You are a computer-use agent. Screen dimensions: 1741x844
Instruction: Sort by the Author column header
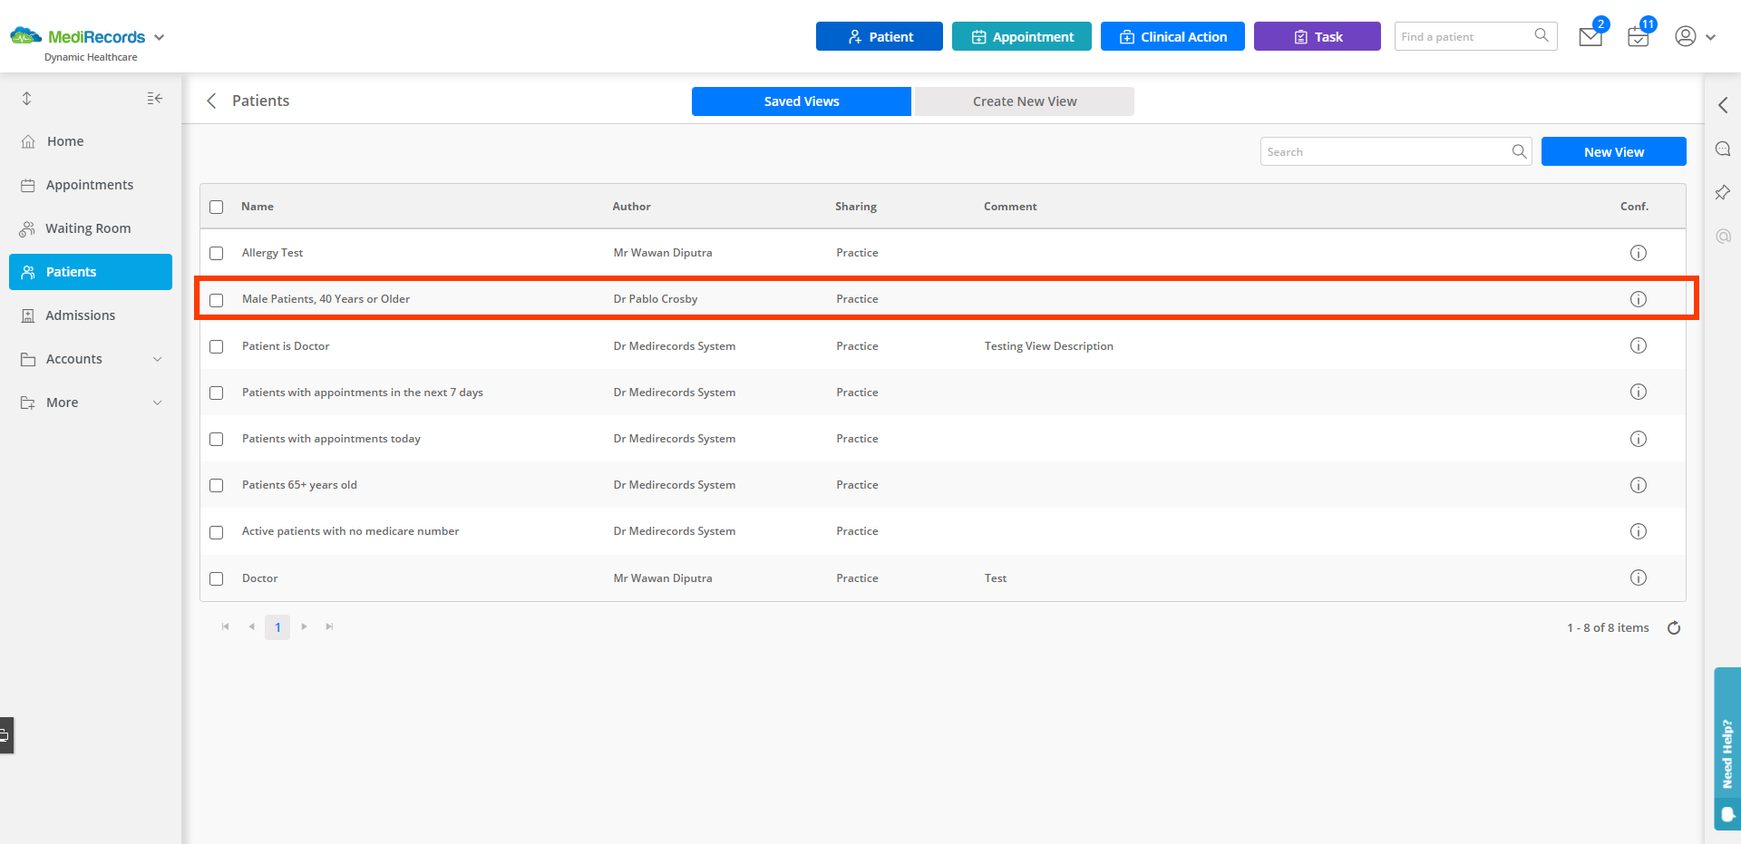pyautogui.click(x=631, y=207)
